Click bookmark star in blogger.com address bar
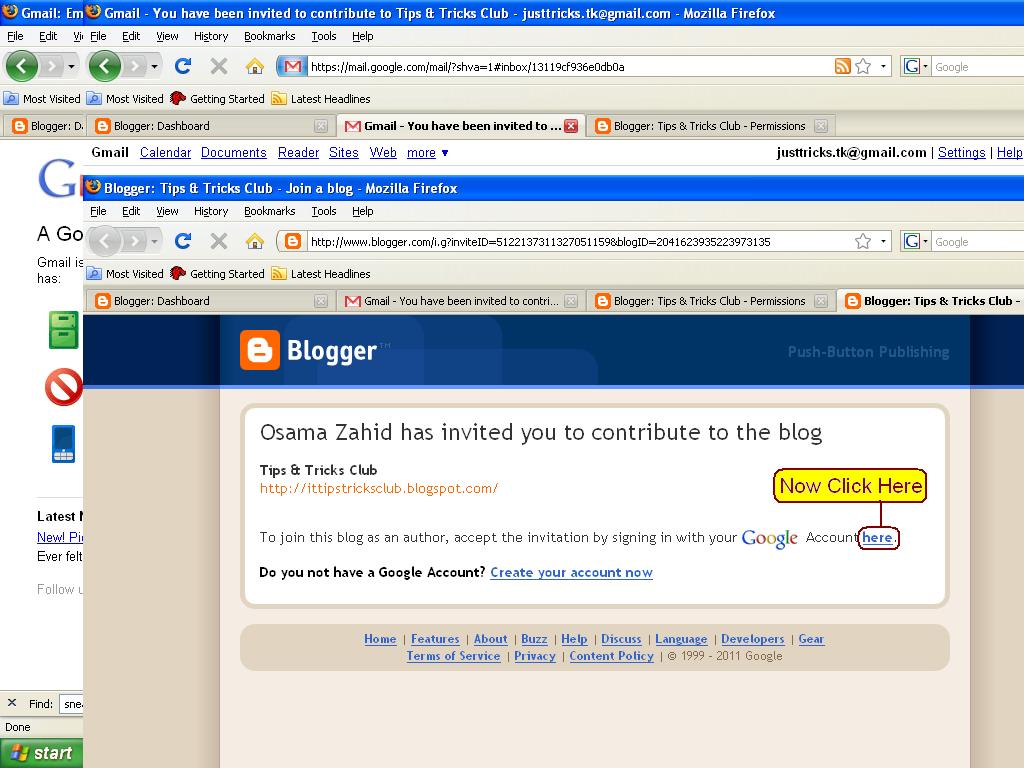 (x=863, y=241)
